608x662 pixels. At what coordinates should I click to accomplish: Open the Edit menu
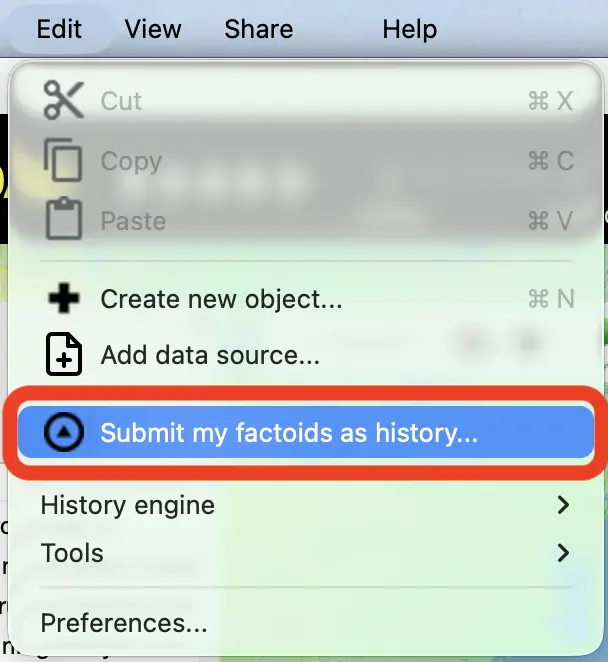click(59, 29)
